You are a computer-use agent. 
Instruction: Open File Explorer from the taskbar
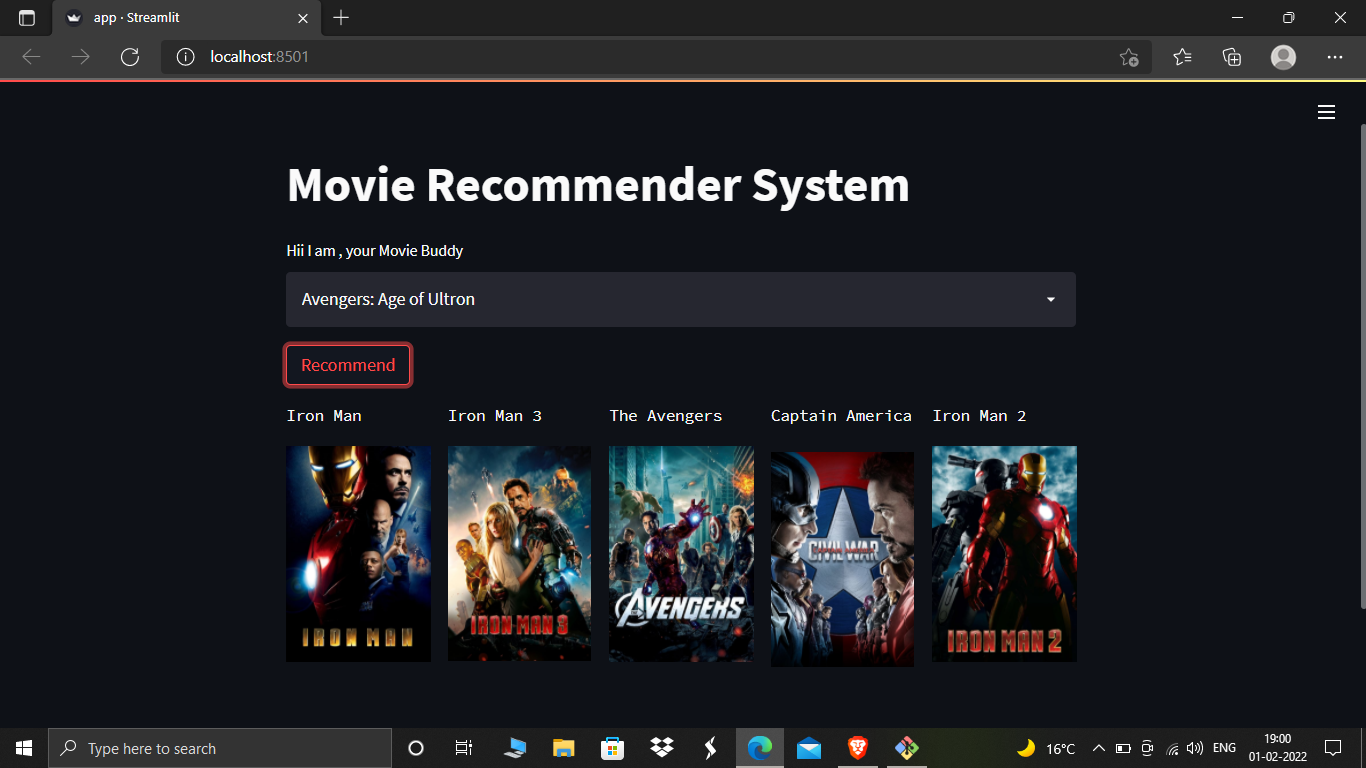click(x=563, y=747)
